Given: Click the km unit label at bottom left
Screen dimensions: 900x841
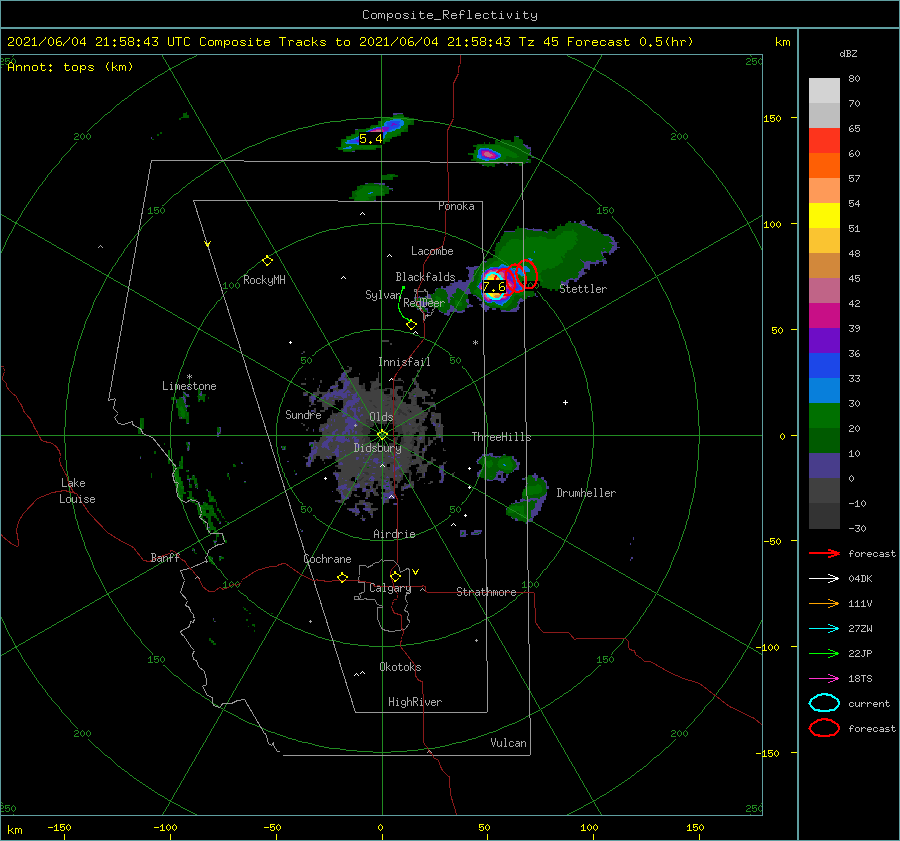Looking at the screenshot, I should pos(14,830).
